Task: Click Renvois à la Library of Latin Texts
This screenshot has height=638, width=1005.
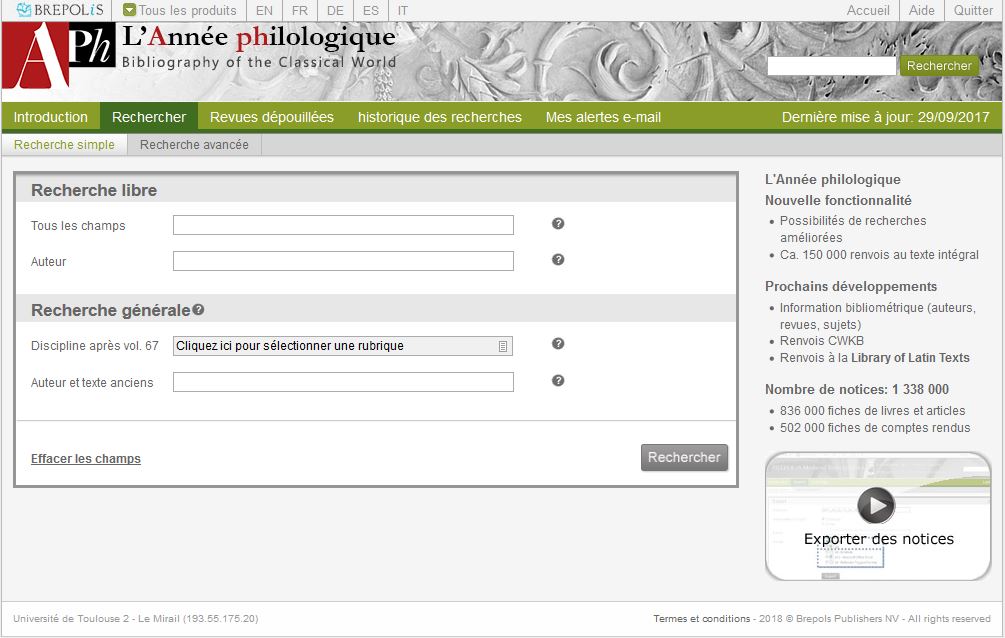Action: (x=874, y=358)
